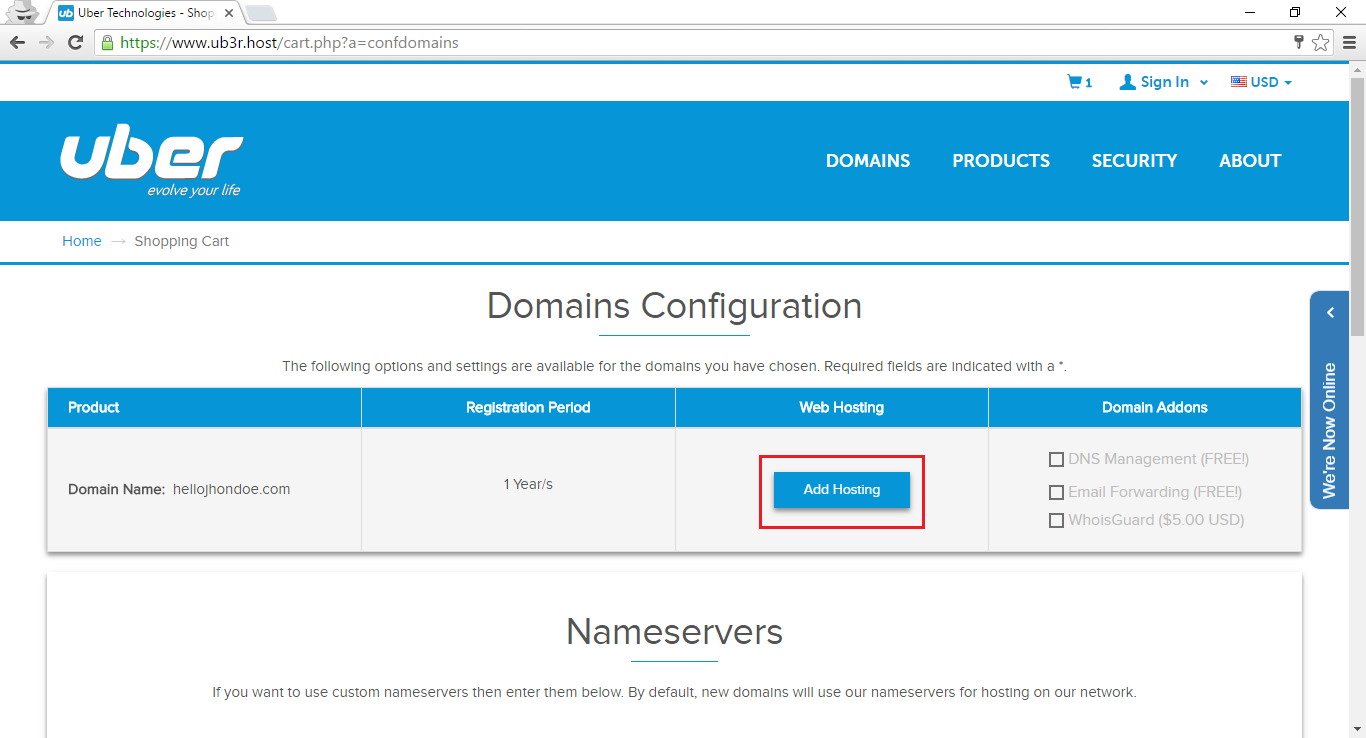1366x738 pixels.
Task: Open the USD currency dropdown
Action: pyautogui.click(x=1271, y=82)
